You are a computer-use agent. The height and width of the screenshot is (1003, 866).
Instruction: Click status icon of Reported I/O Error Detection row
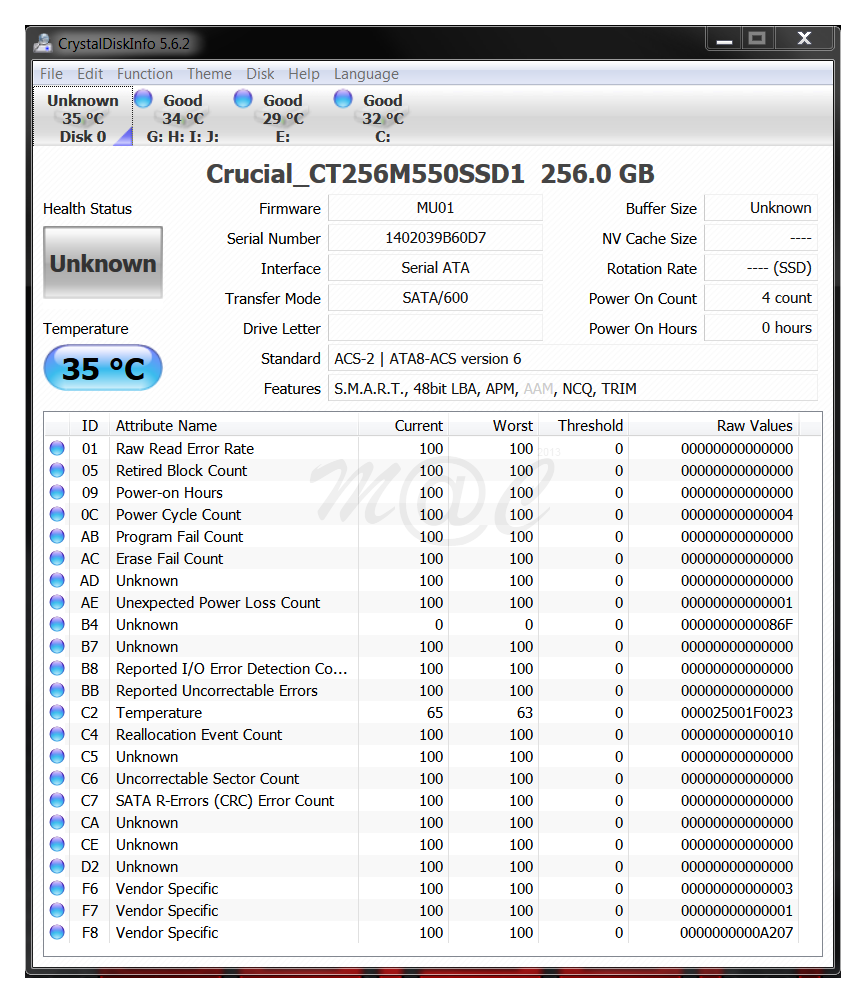pyautogui.click(x=57, y=668)
